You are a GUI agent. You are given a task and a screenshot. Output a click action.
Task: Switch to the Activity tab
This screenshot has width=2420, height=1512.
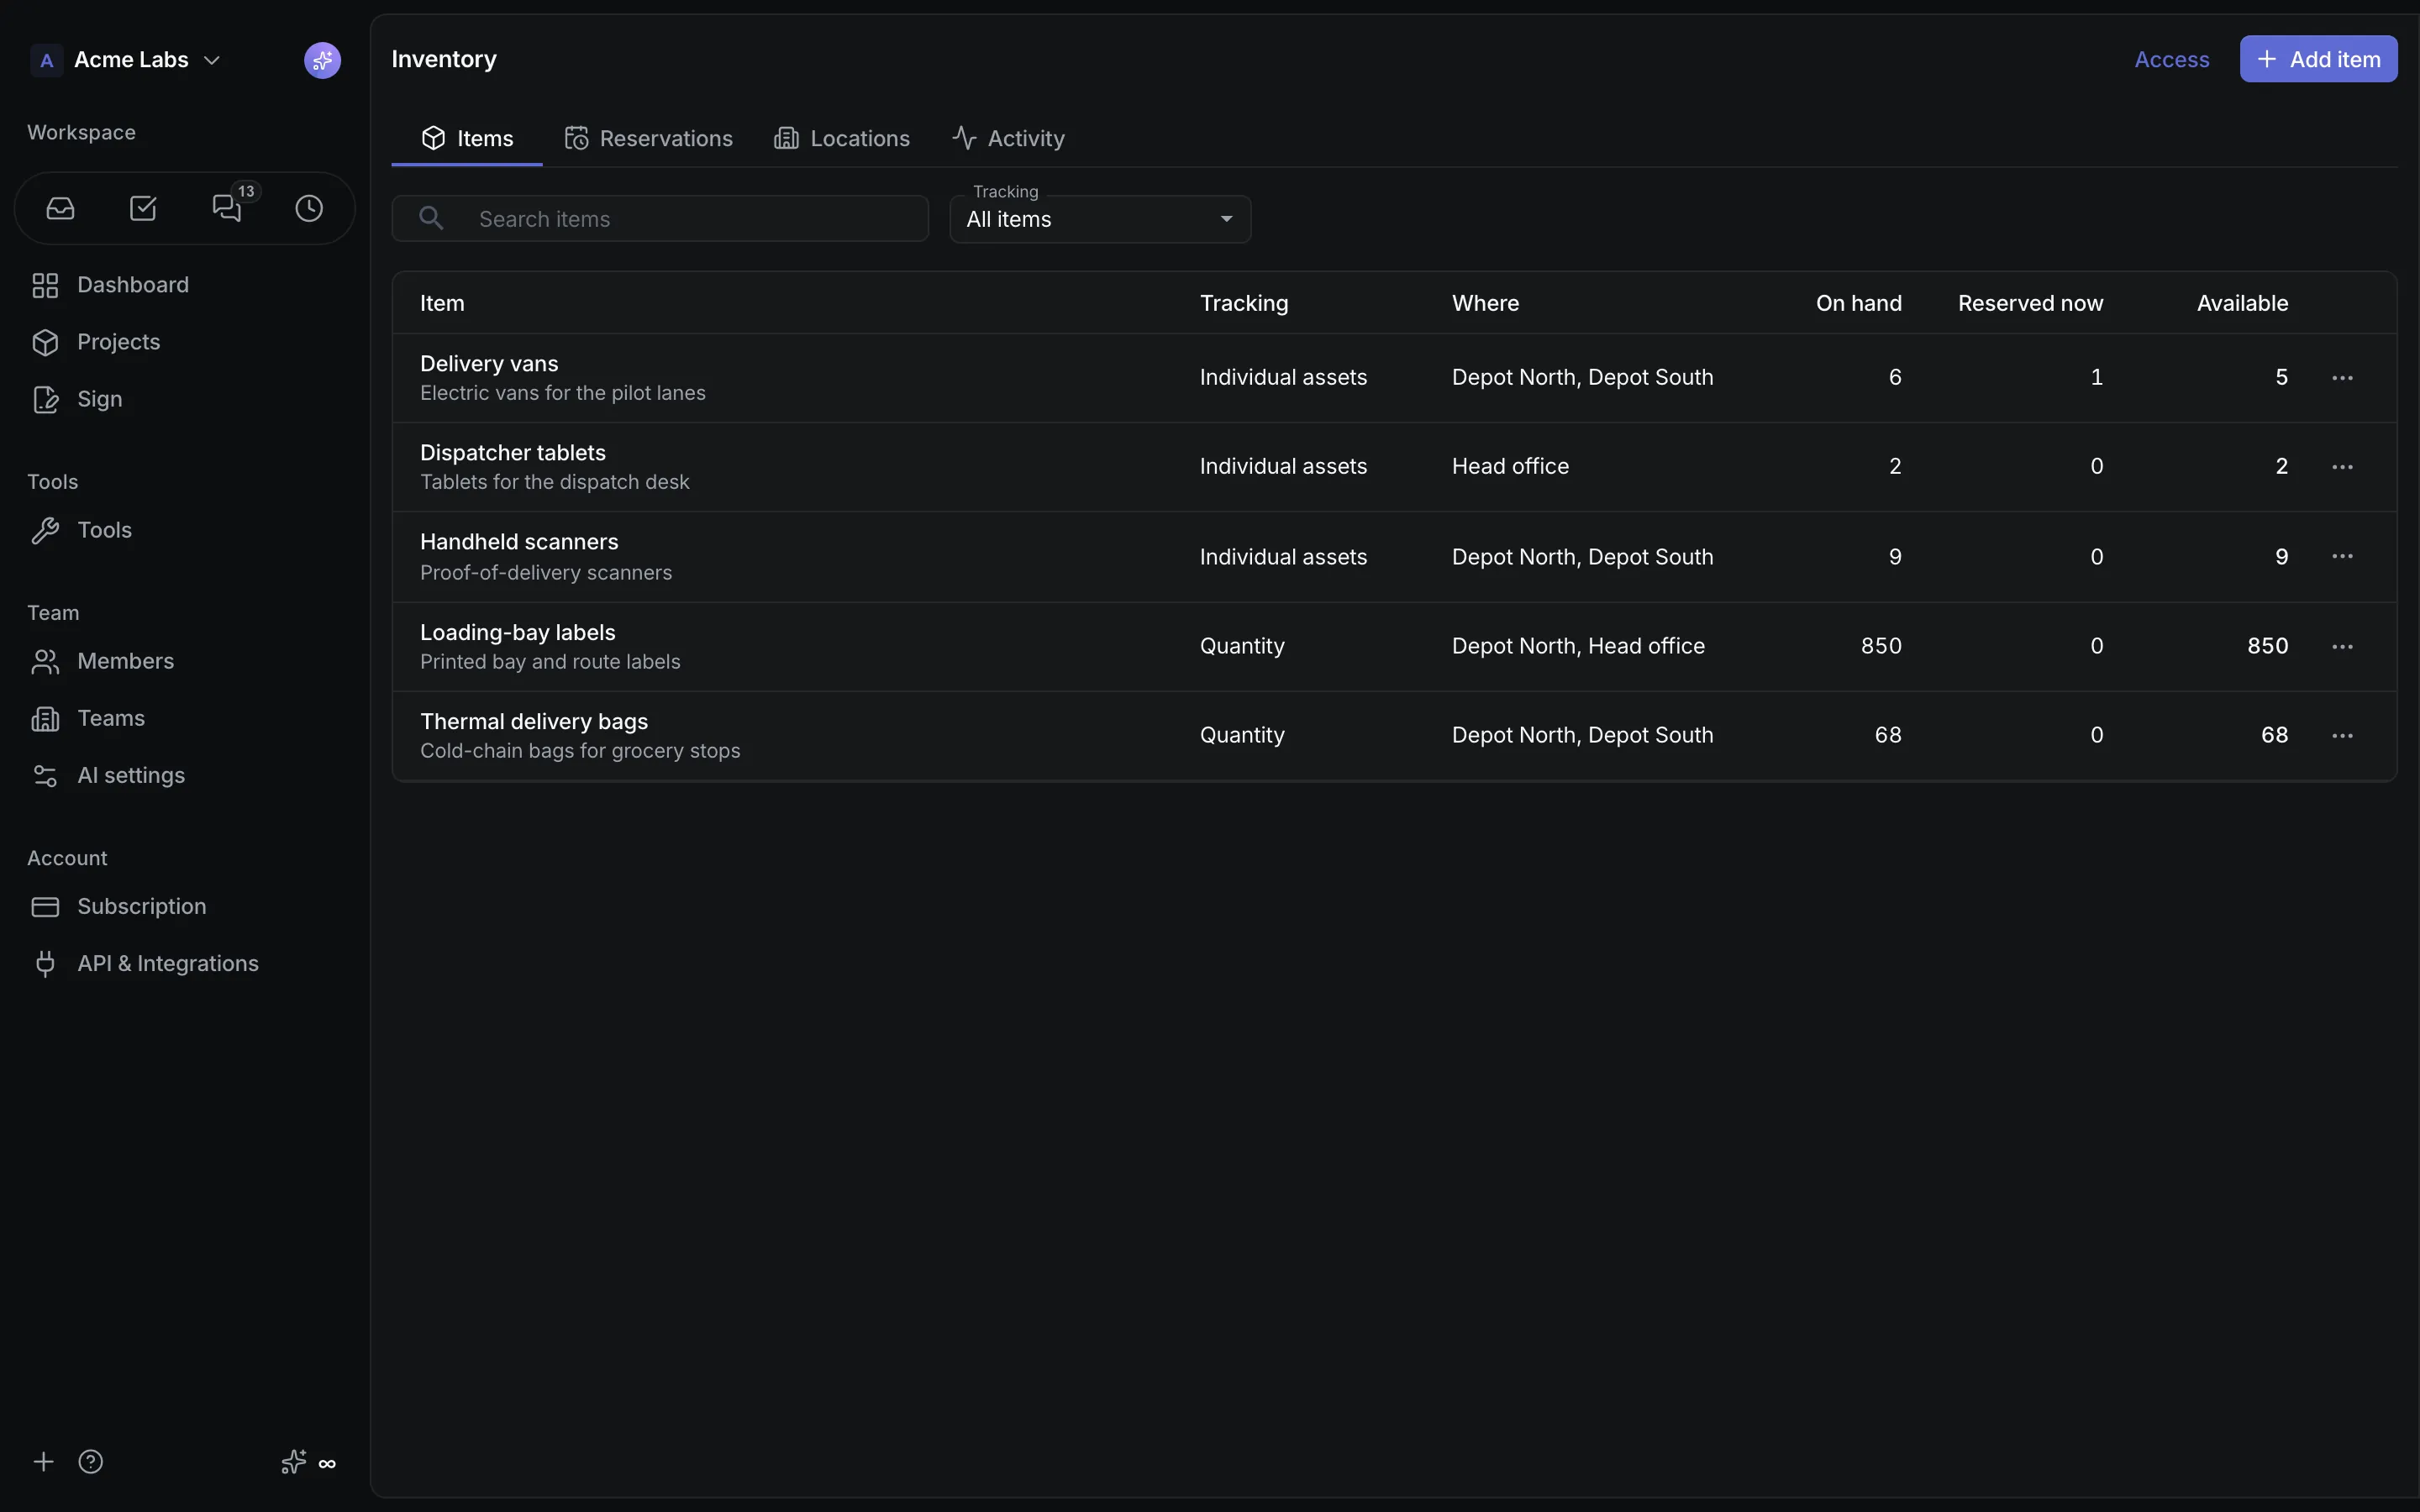(1008, 138)
